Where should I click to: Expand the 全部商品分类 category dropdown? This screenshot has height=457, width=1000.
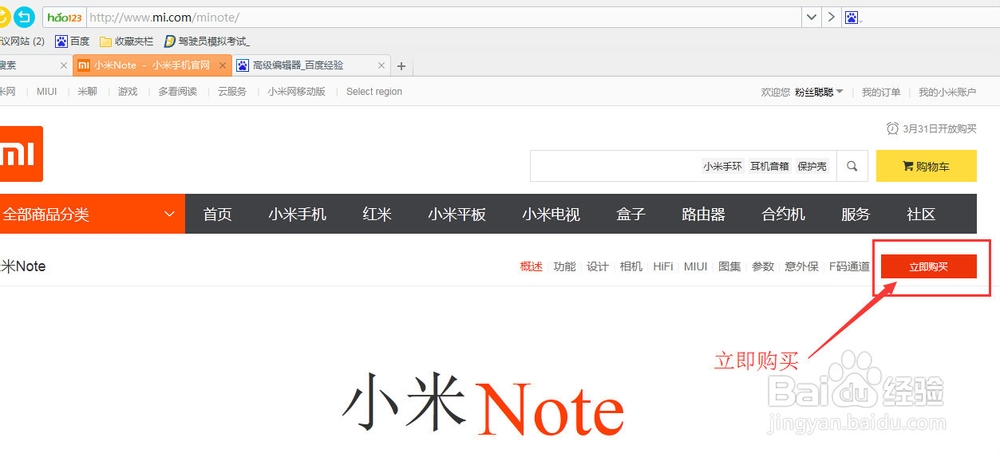point(91,214)
